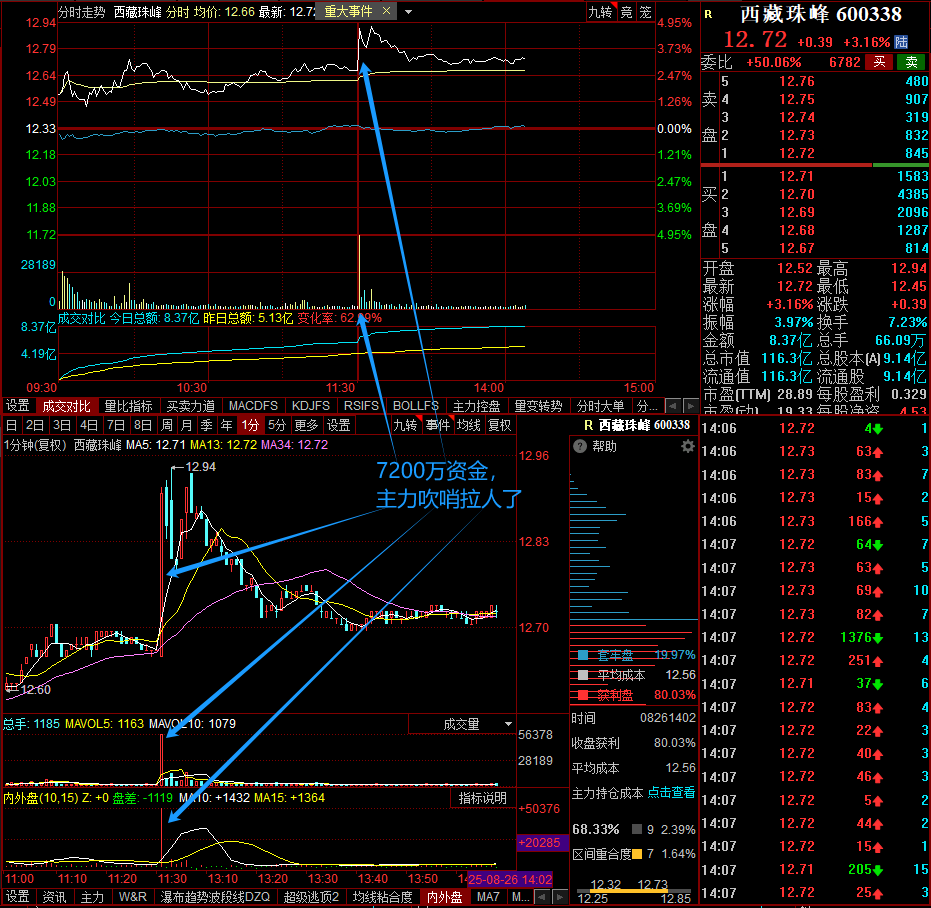Open dropdown arrow next to 重大事件
The height and width of the screenshot is (908, 931).
[408, 11]
